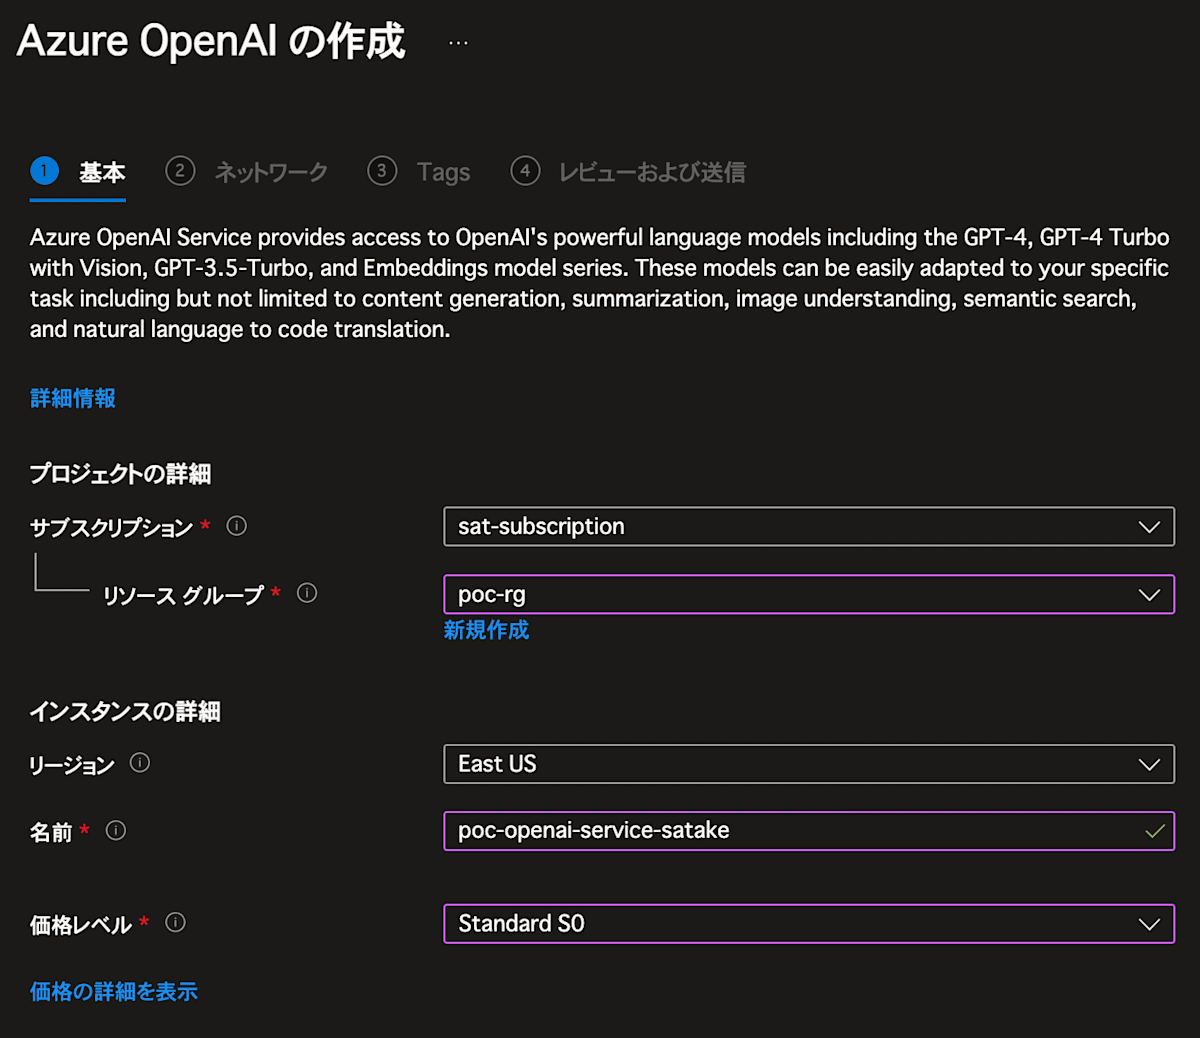This screenshot has width=1200, height=1038.
Task: Open the 価格の詳細を表示 link
Action: (114, 991)
